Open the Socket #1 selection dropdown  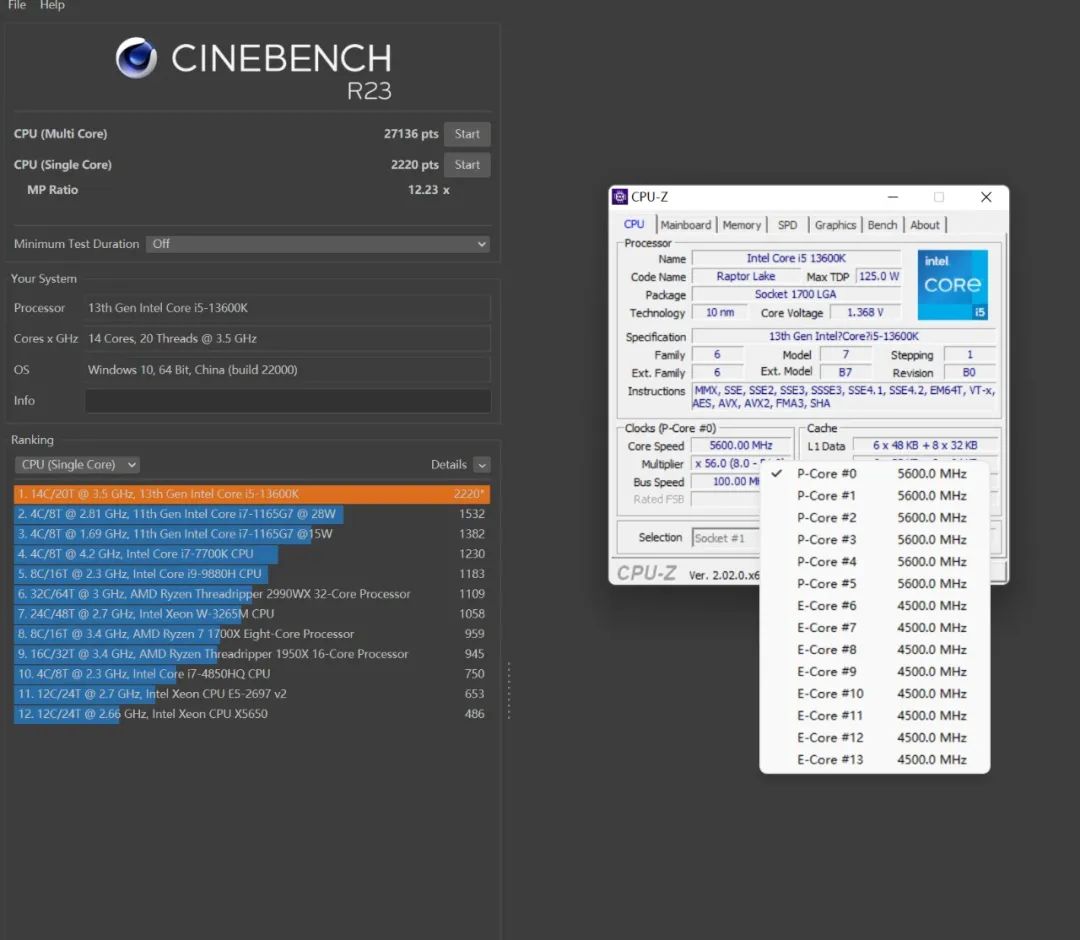tap(725, 538)
